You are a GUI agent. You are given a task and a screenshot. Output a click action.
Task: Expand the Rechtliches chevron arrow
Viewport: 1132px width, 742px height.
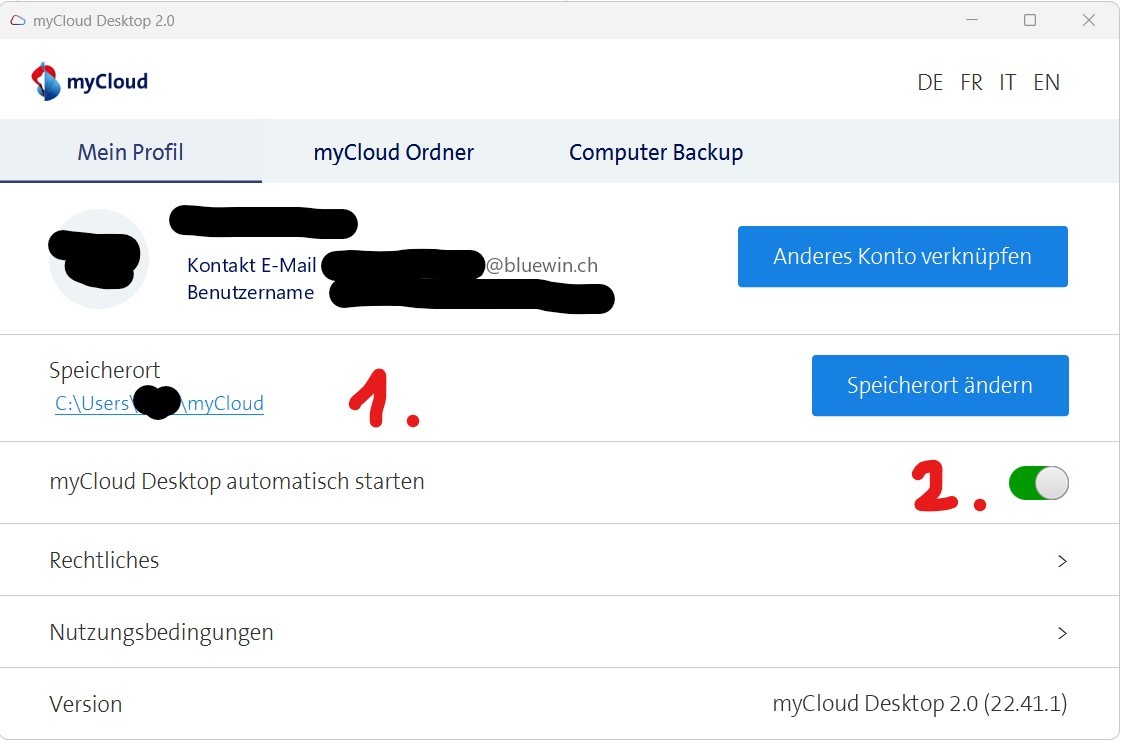click(x=1062, y=561)
